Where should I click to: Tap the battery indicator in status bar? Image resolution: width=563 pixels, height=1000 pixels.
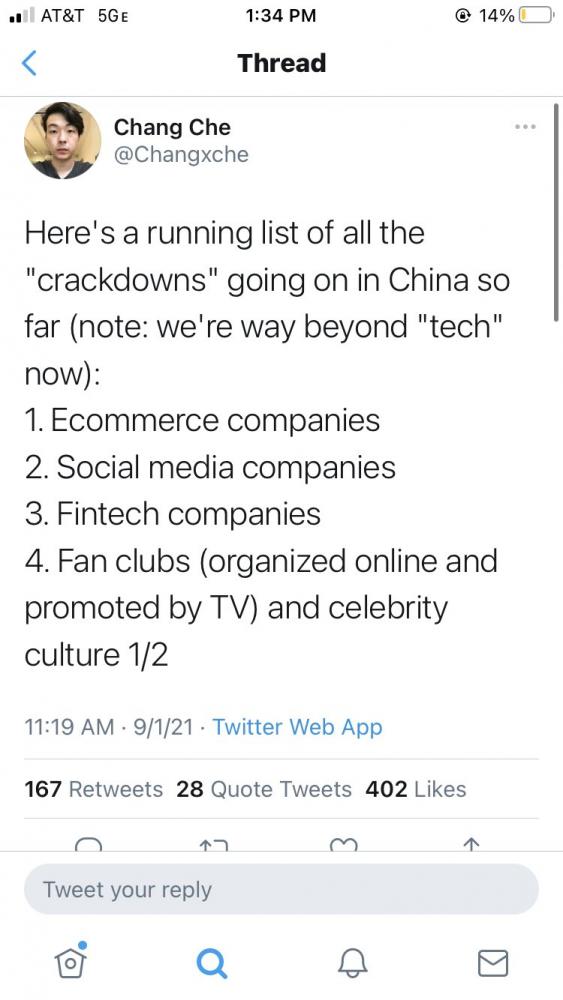click(x=535, y=15)
